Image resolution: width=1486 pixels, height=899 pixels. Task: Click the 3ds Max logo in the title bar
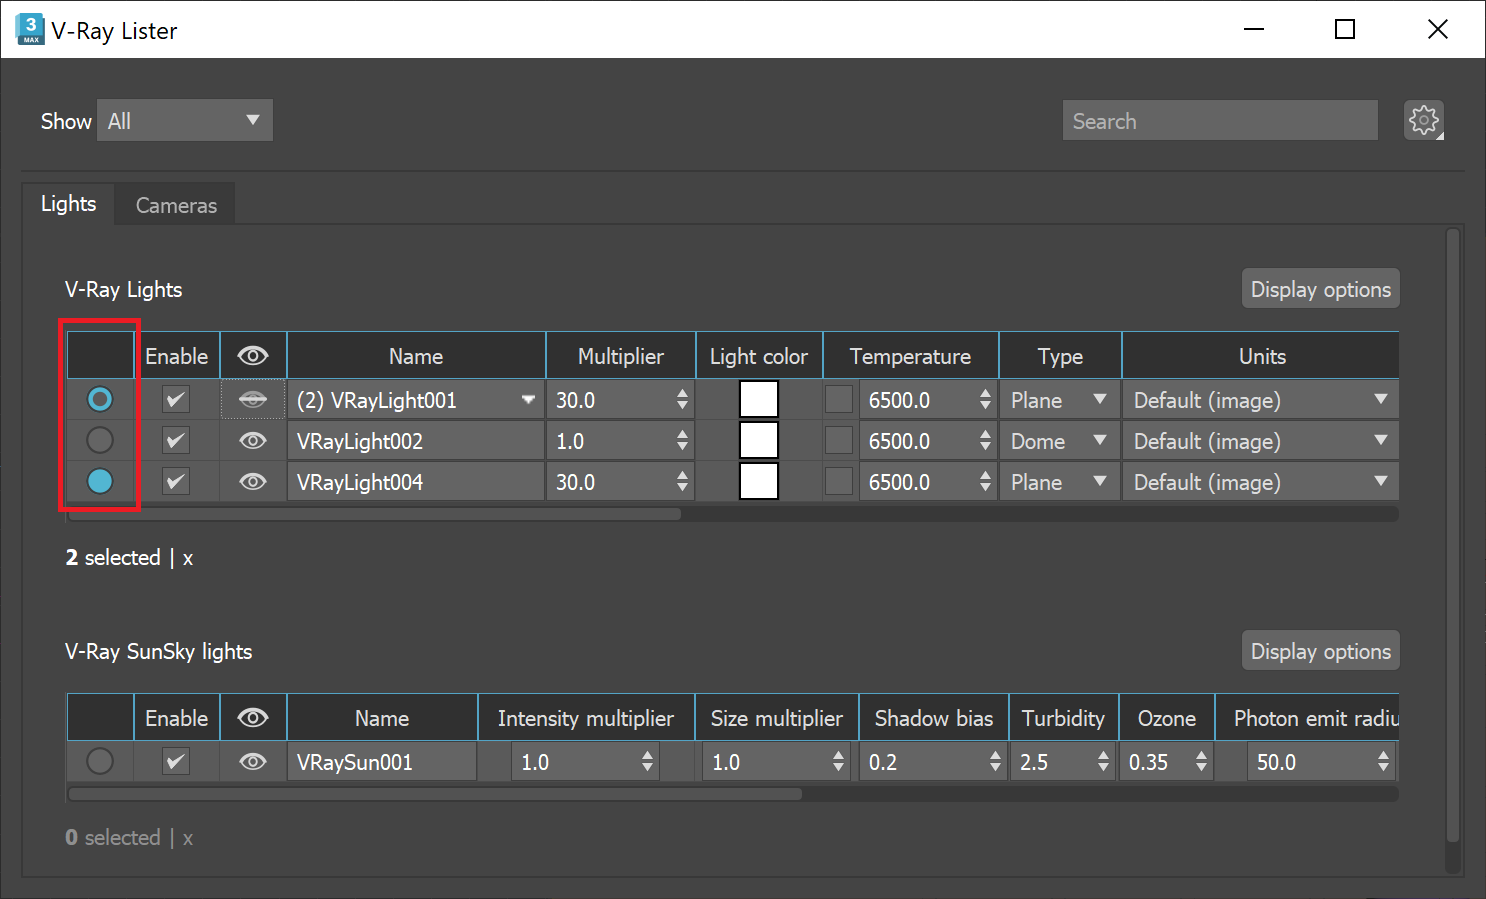coord(29,29)
